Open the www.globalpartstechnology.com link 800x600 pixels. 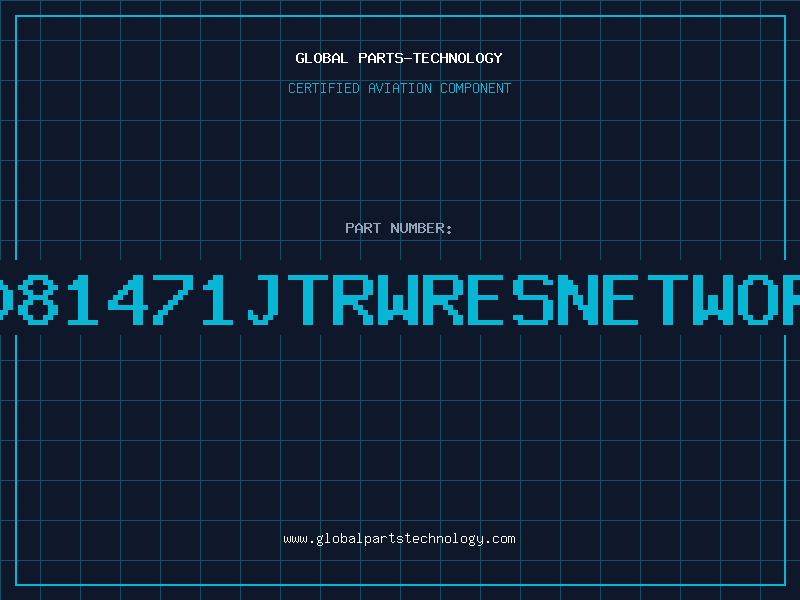(399, 539)
